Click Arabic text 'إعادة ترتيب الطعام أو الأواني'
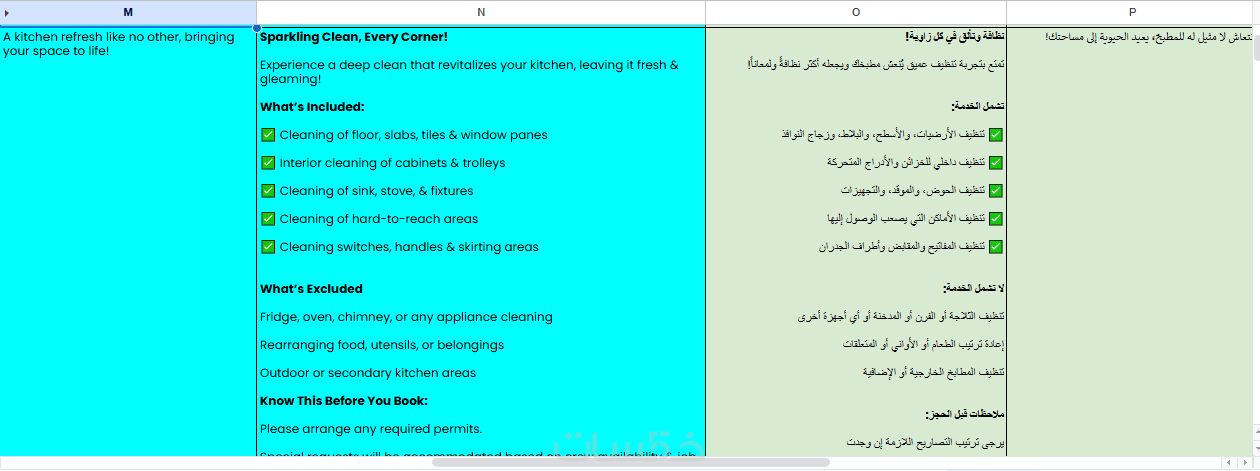Viewport: 1260px width, 471px height. 924,344
